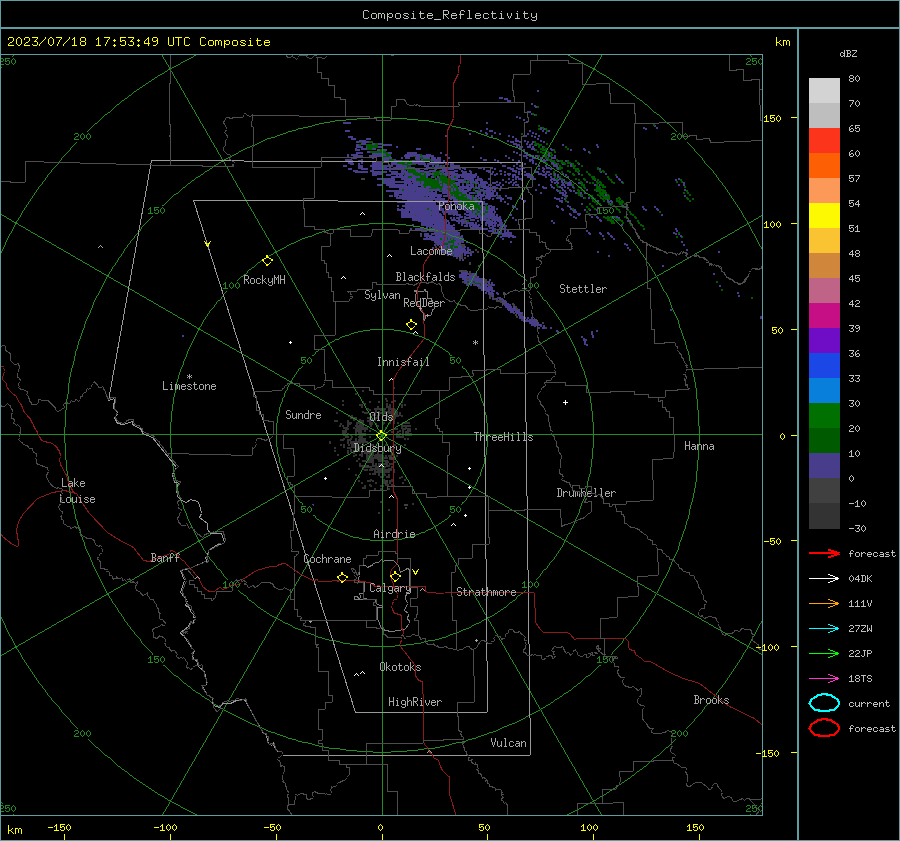Screen dimensions: 900x841
Task: Click the yellow diamond marker above Calgary
Action: (x=395, y=576)
